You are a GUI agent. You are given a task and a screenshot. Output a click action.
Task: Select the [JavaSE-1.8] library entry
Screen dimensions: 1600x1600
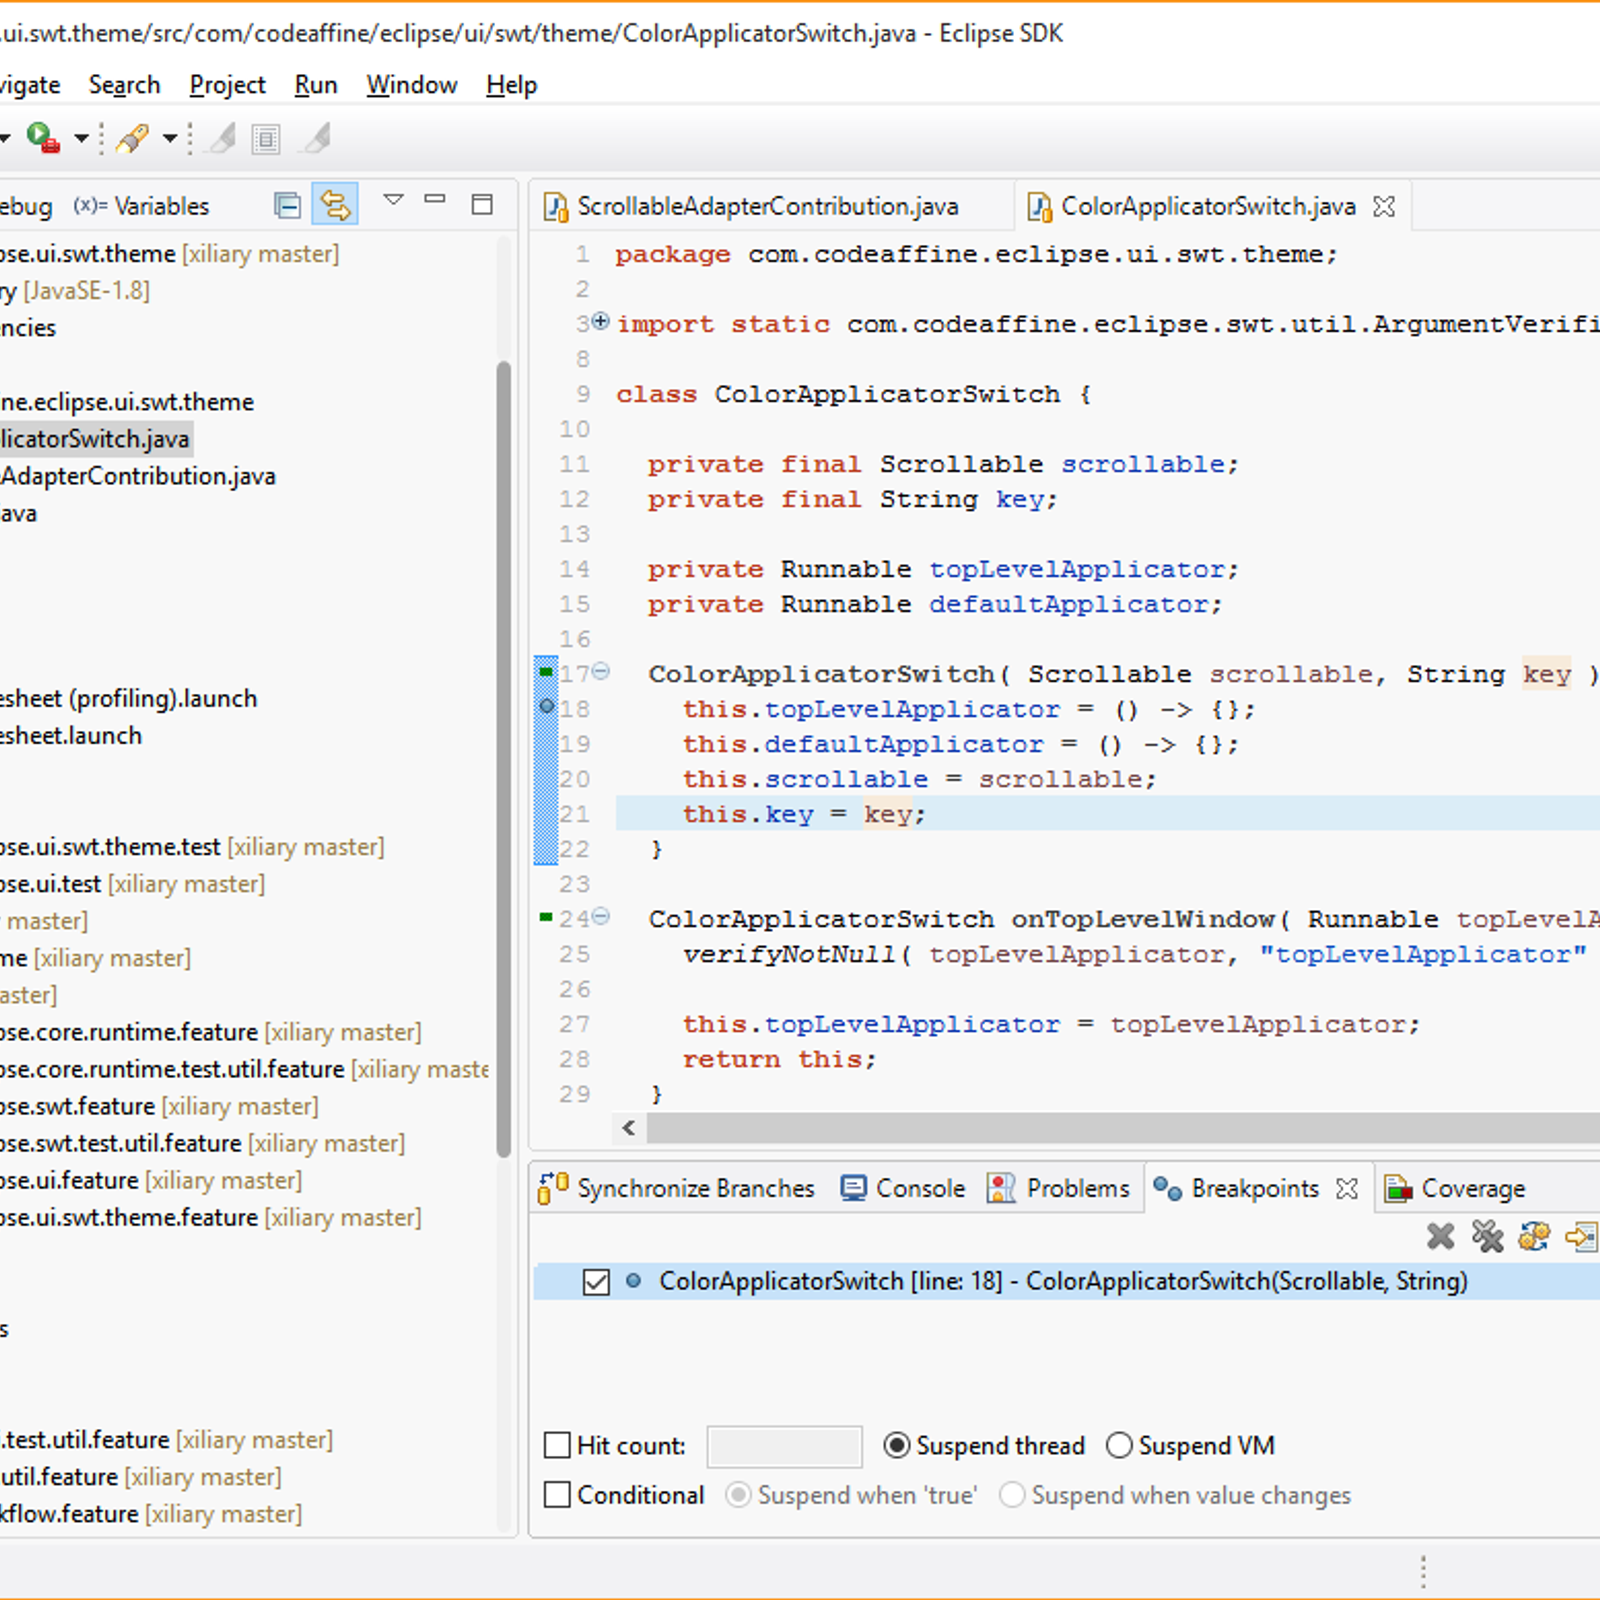(x=75, y=291)
